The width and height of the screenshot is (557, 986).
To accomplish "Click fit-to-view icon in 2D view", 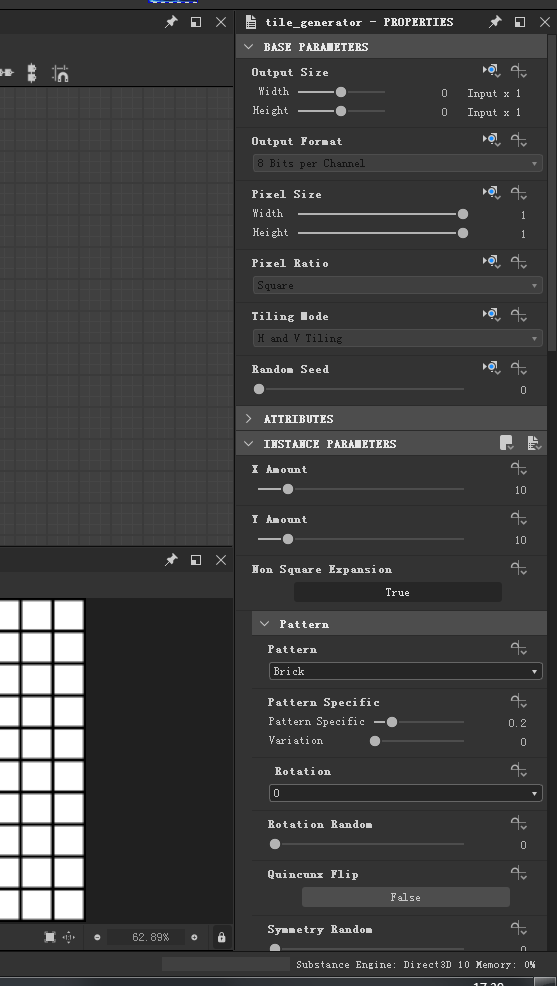I will pyautogui.click(x=50, y=937).
